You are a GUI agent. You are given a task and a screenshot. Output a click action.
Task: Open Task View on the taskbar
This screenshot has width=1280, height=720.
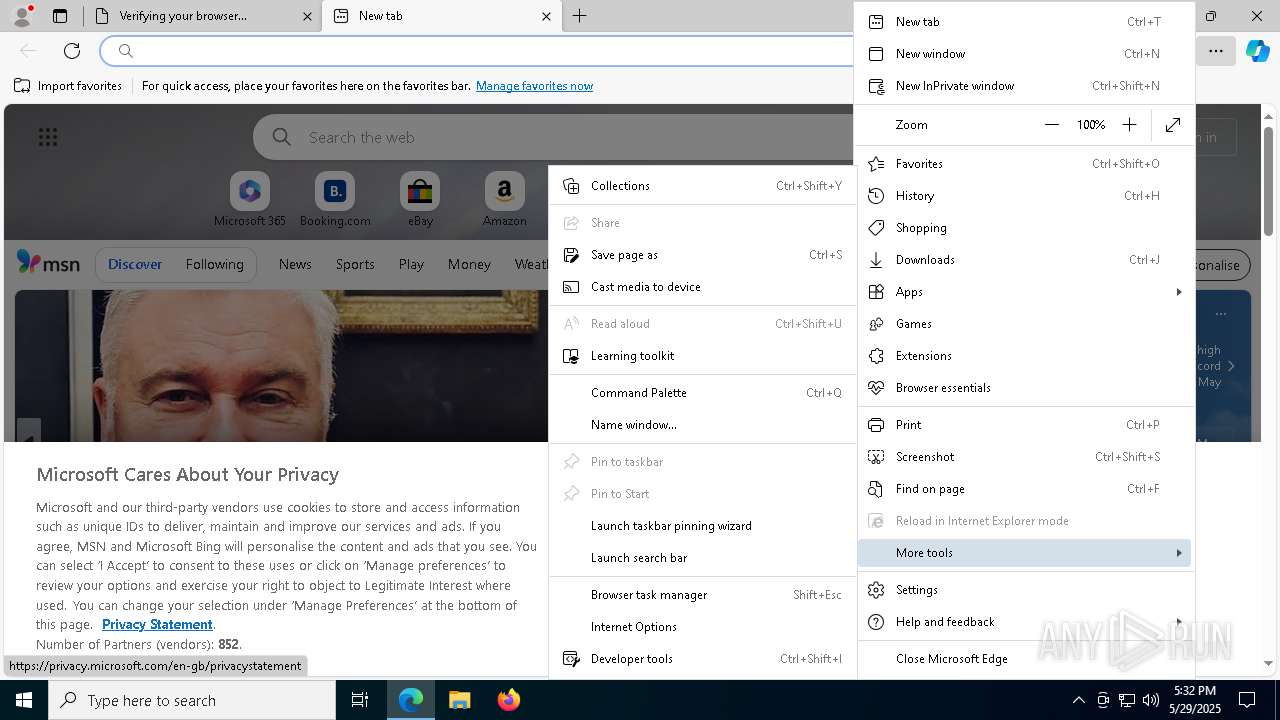(x=360, y=700)
